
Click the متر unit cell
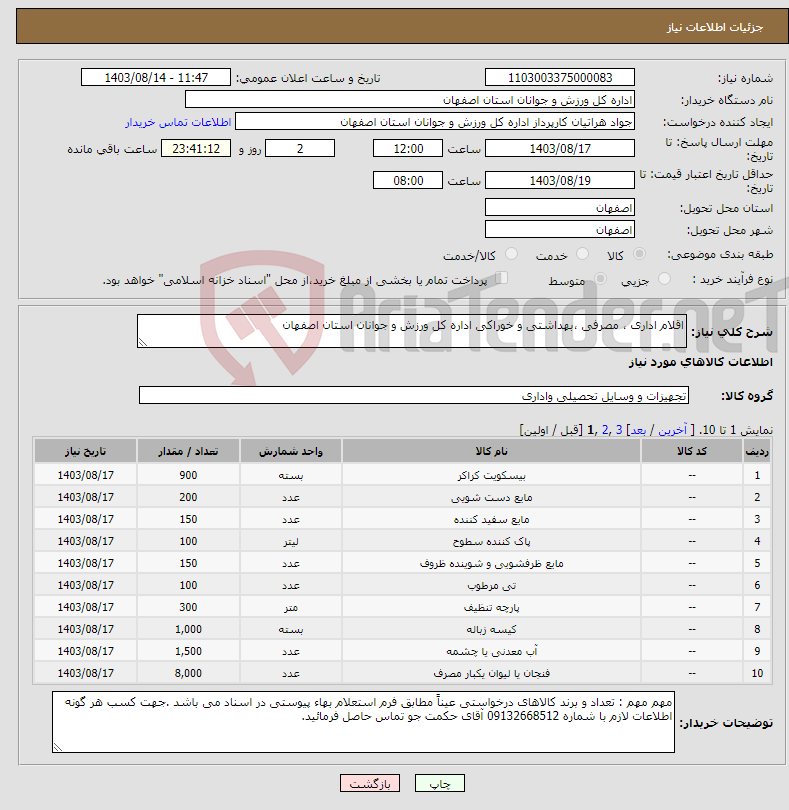[290, 608]
